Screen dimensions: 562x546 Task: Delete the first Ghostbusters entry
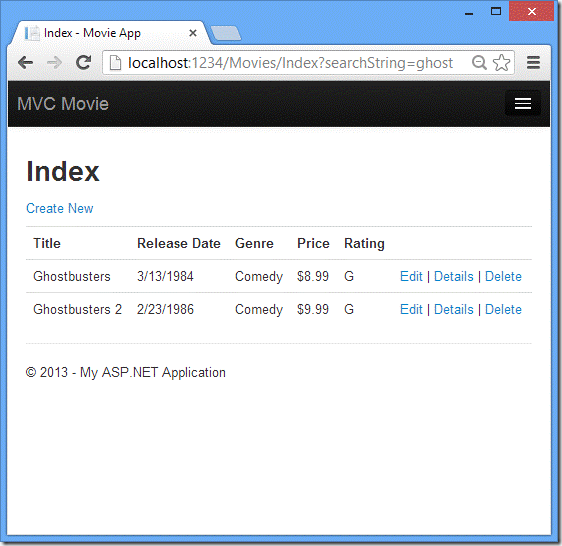(503, 276)
